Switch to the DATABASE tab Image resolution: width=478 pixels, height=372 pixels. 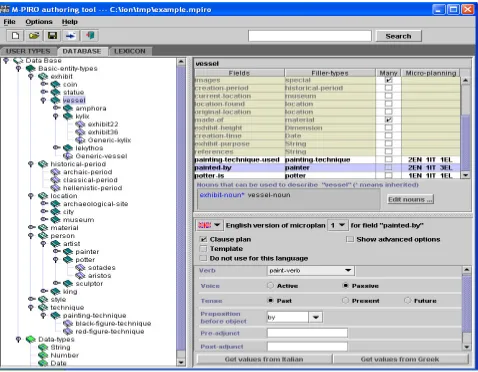(82, 51)
